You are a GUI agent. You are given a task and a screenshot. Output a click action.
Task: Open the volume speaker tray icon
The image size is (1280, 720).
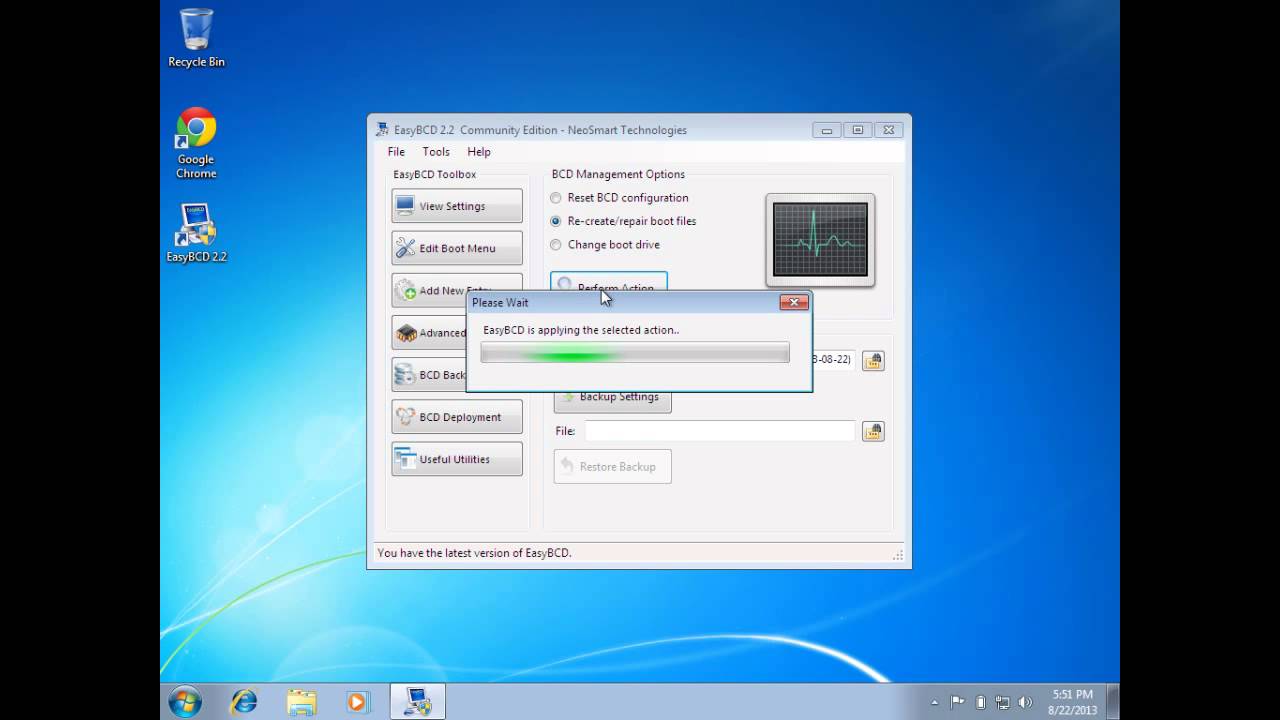click(x=1025, y=702)
